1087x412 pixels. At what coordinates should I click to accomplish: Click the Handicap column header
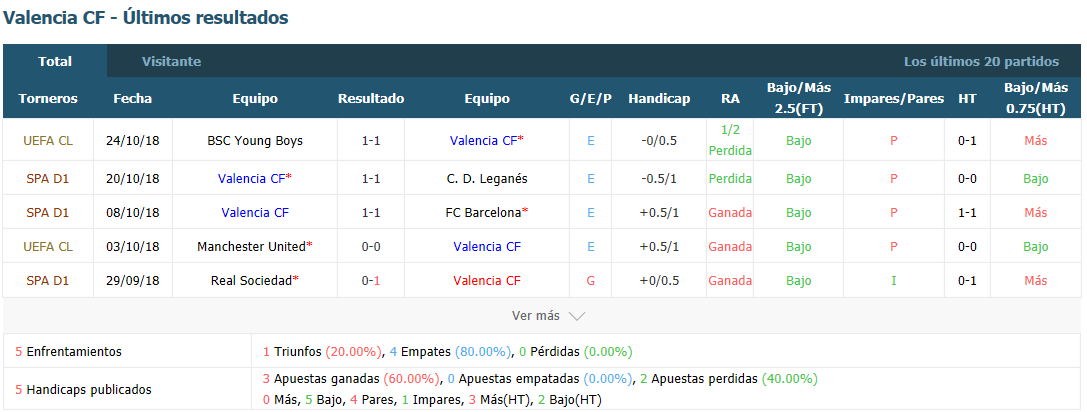659,98
